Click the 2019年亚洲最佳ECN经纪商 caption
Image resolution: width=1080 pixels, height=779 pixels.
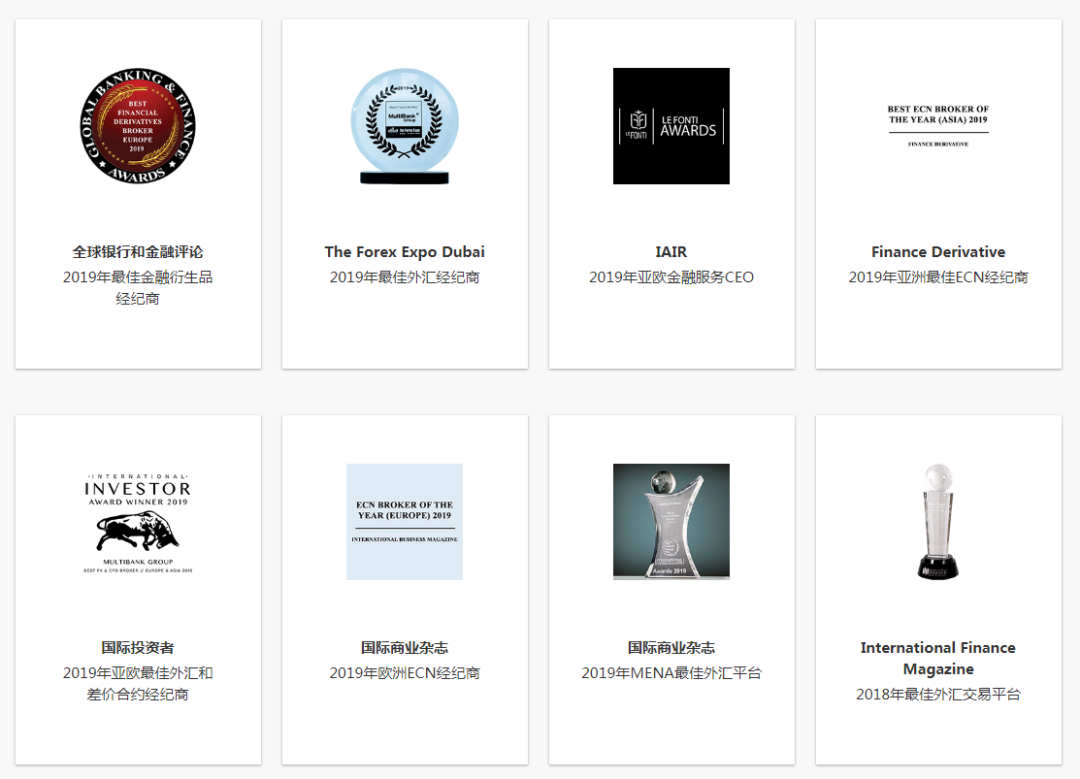938,277
